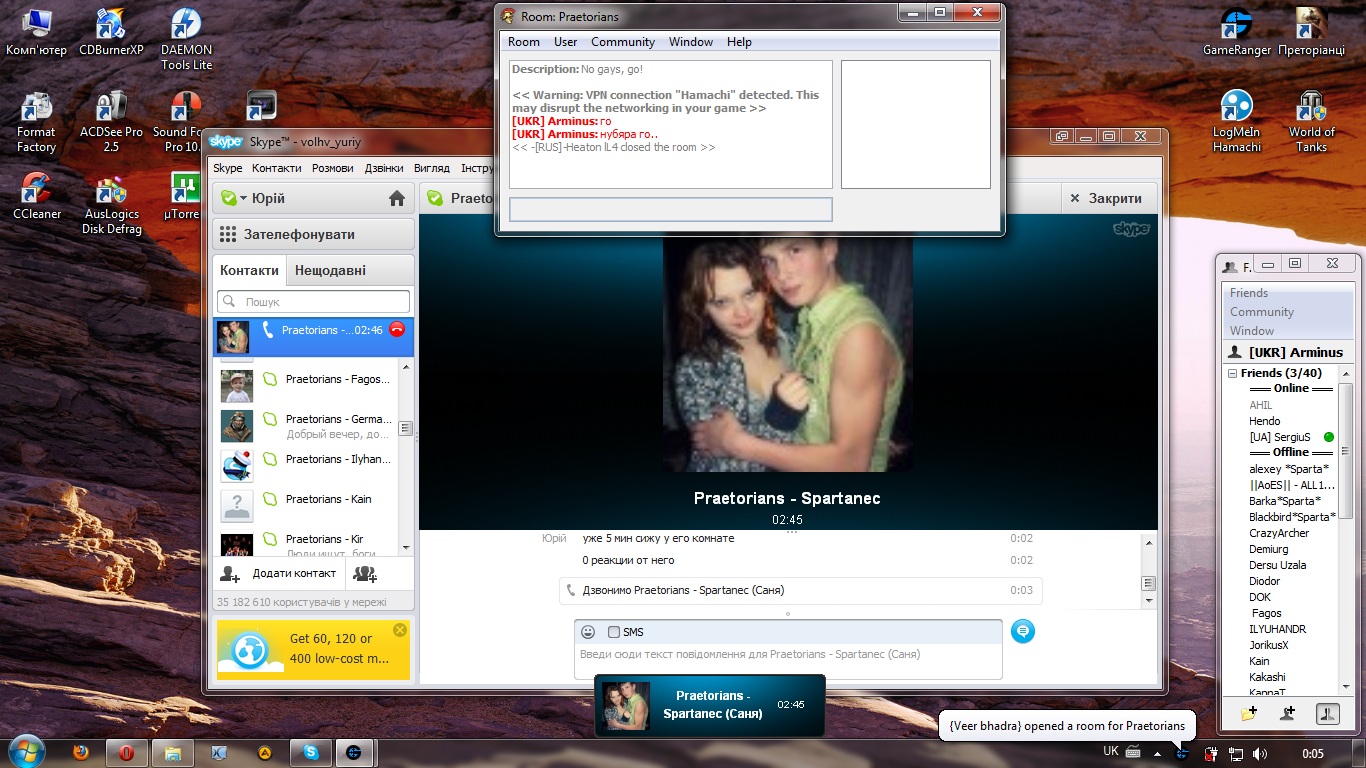This screenshot has width=1366, height=768.
Task: Switch to Skype from the taskbar
Action: coord(311,753)
